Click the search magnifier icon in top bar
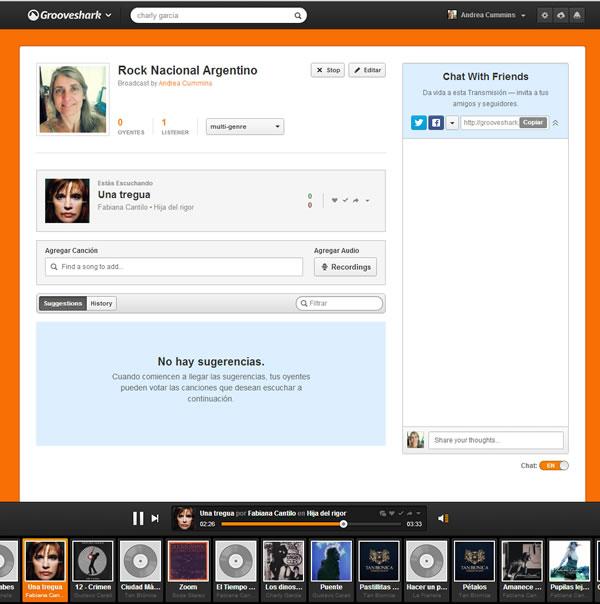Viewport: 600px width, 604px height. coord(298,16)
